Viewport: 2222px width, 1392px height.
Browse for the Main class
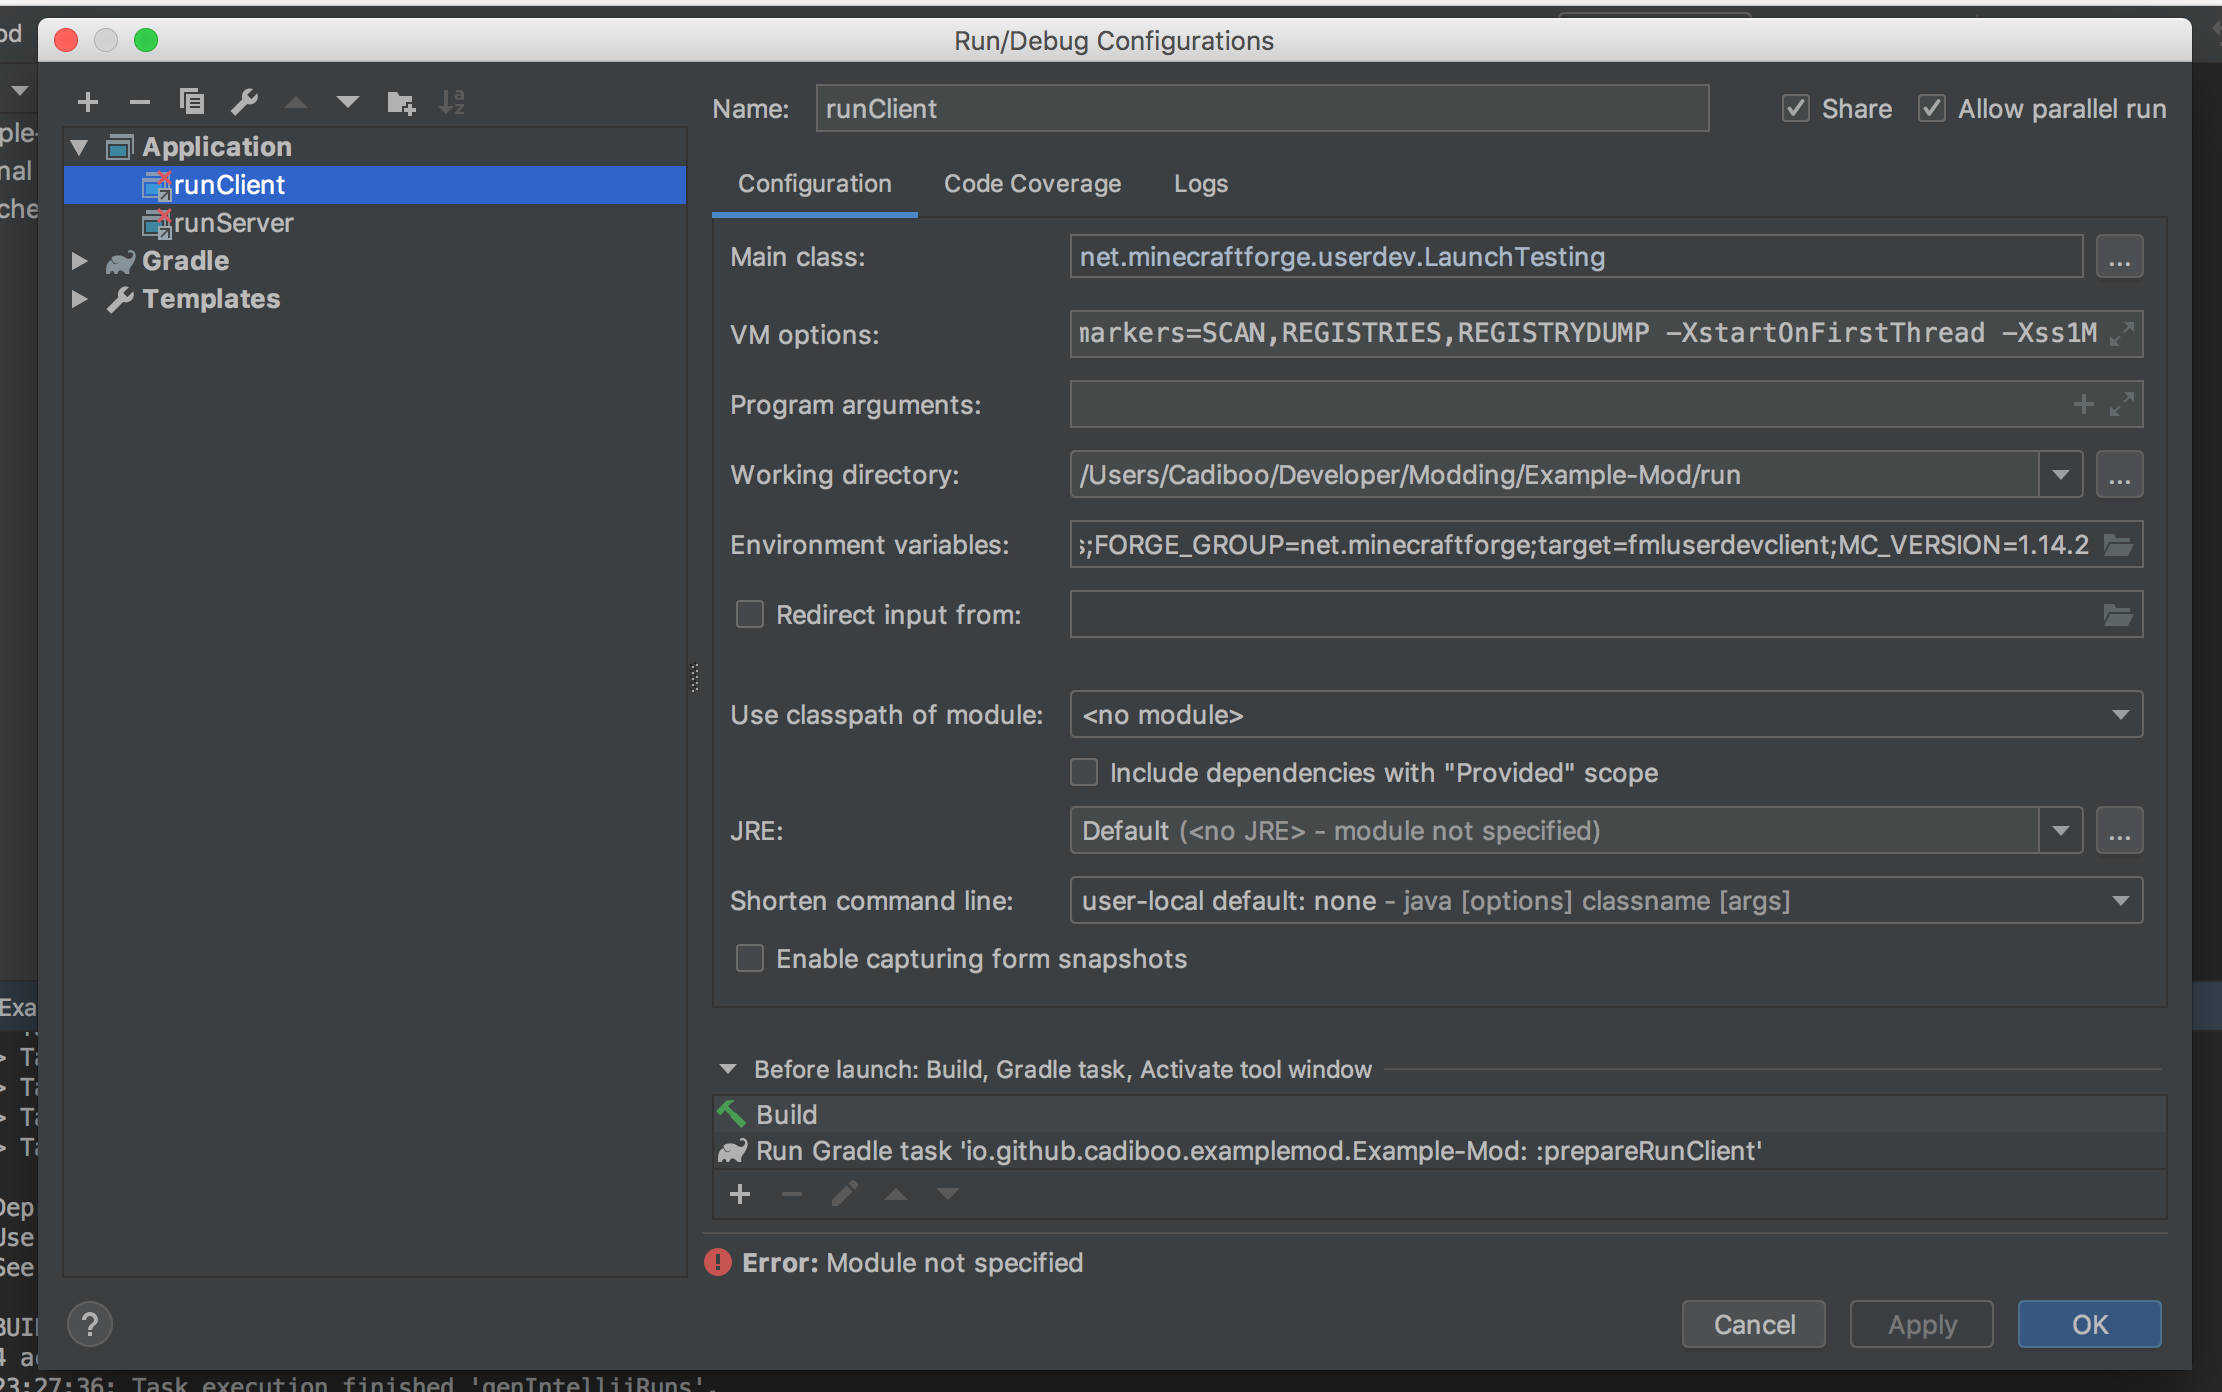[x=2119, y=256]
